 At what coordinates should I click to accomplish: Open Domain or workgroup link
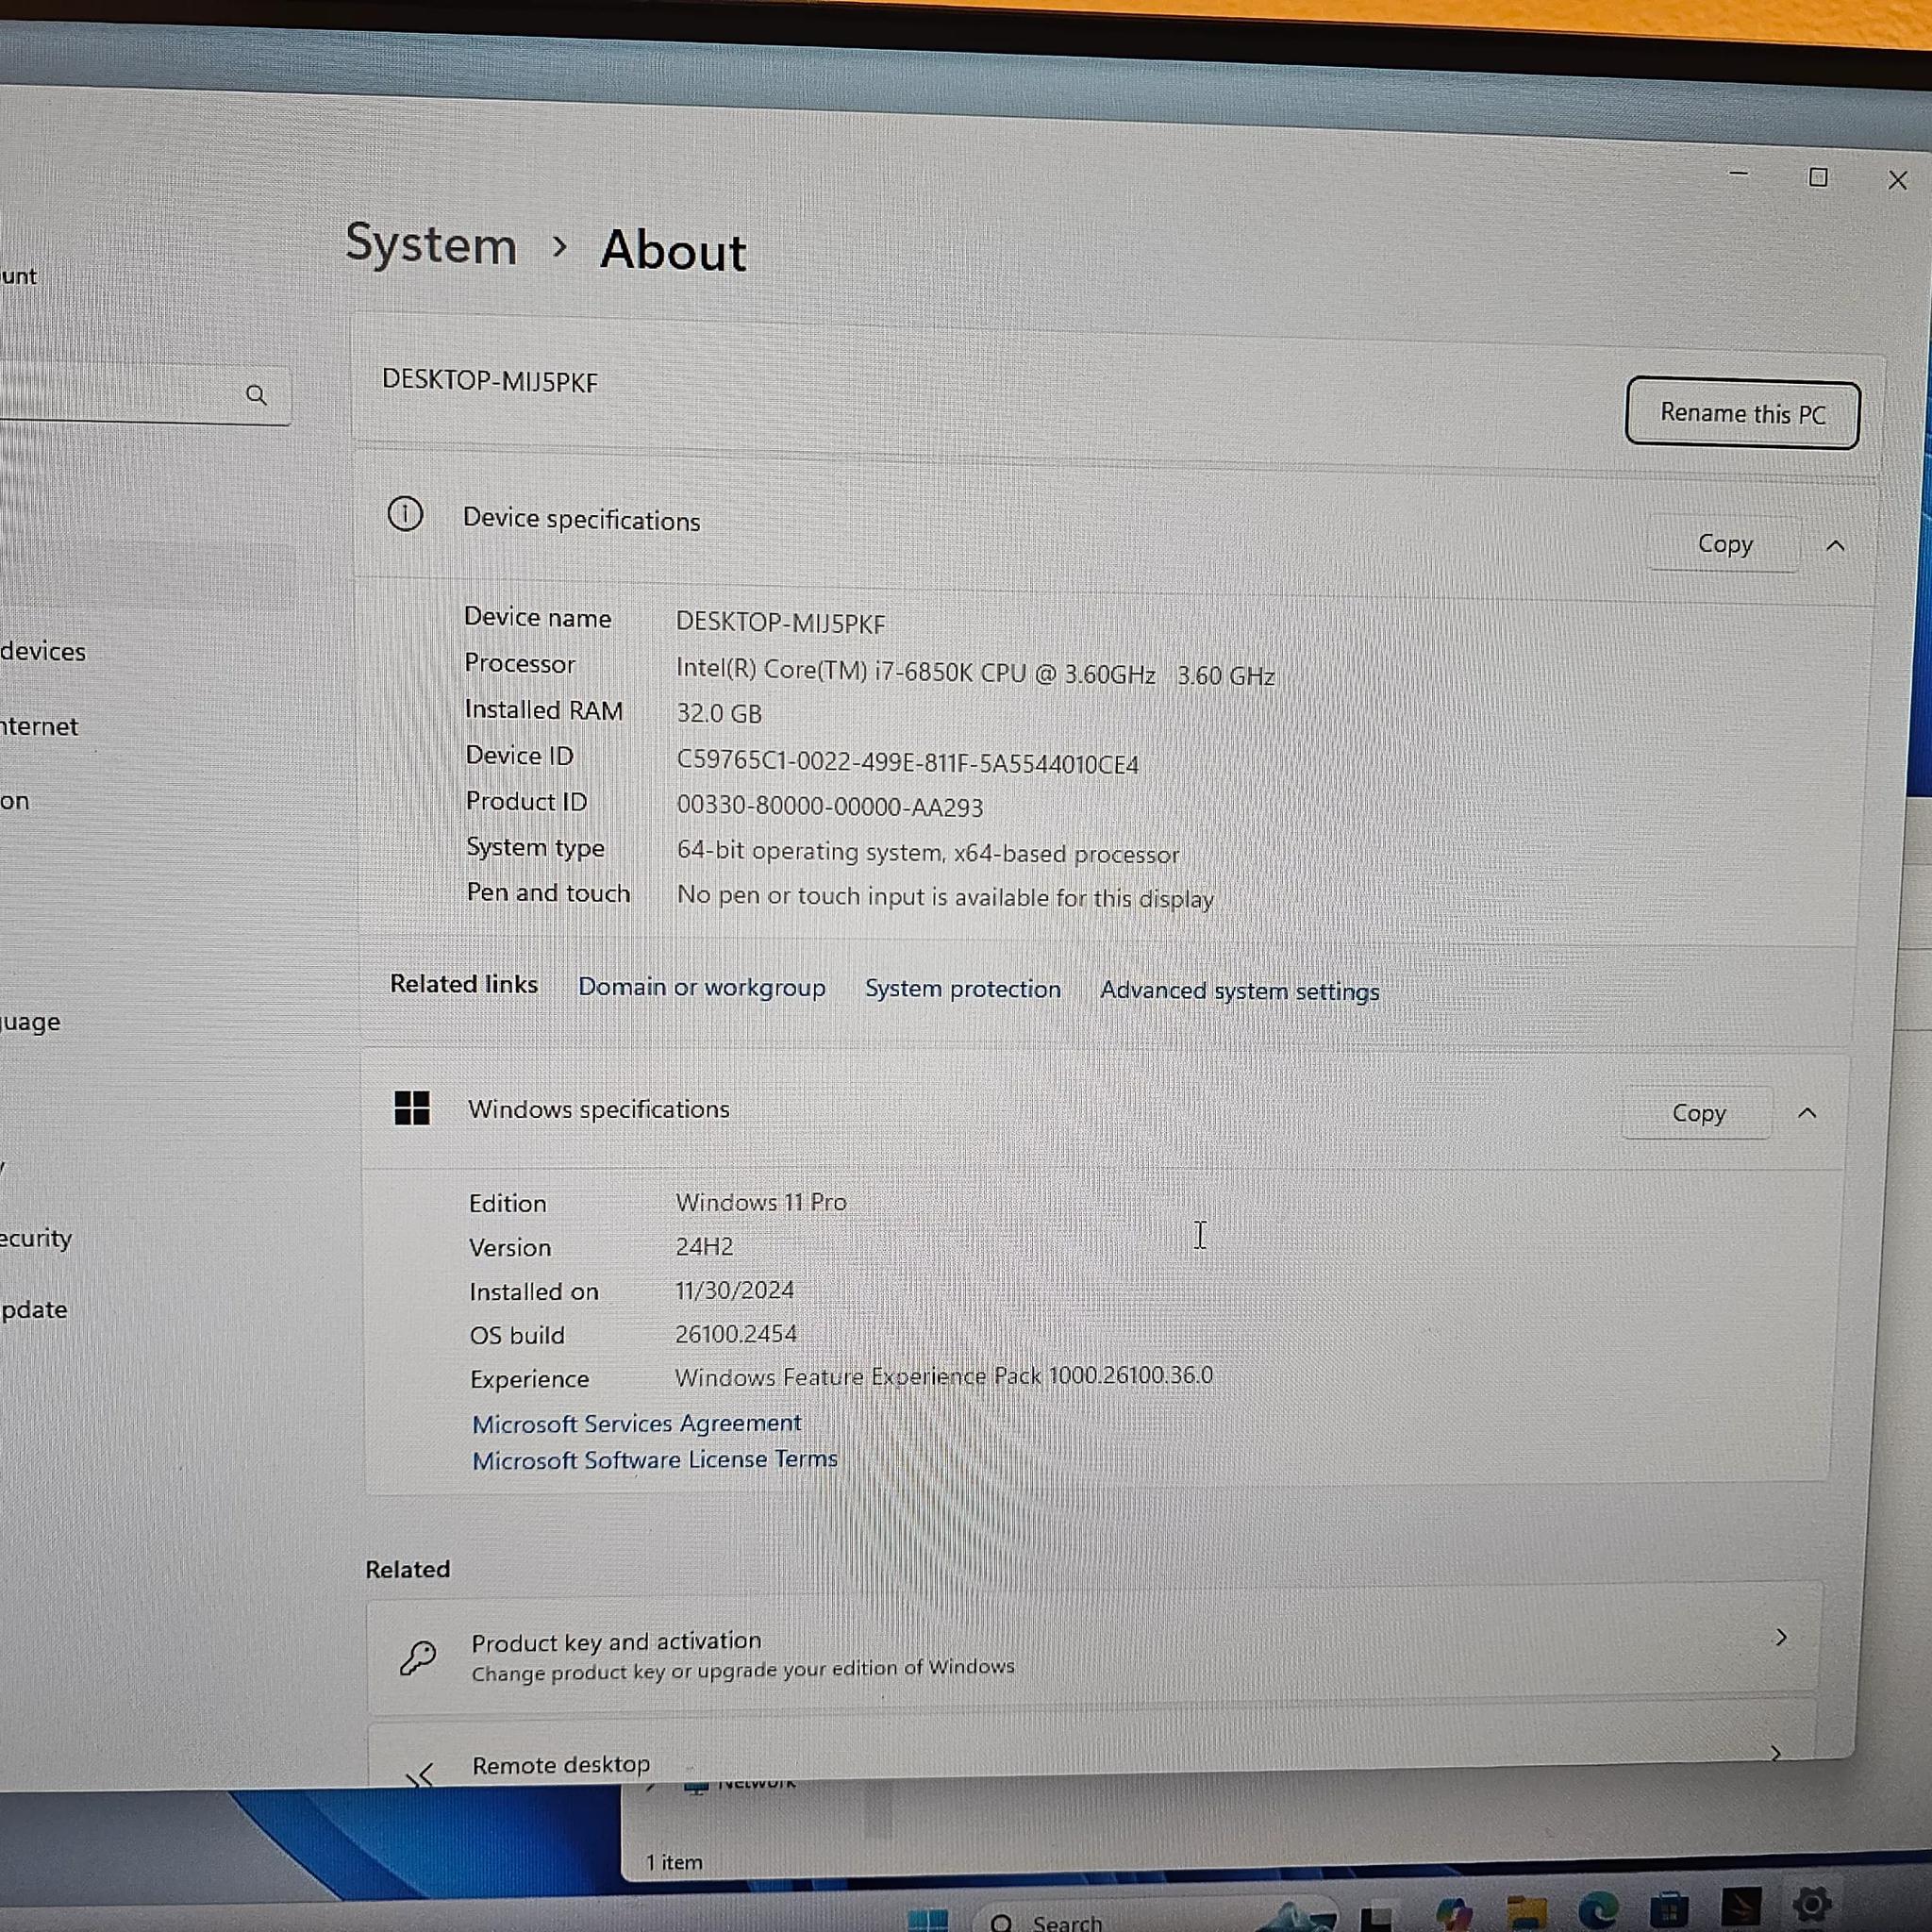(x=701, y=987)
